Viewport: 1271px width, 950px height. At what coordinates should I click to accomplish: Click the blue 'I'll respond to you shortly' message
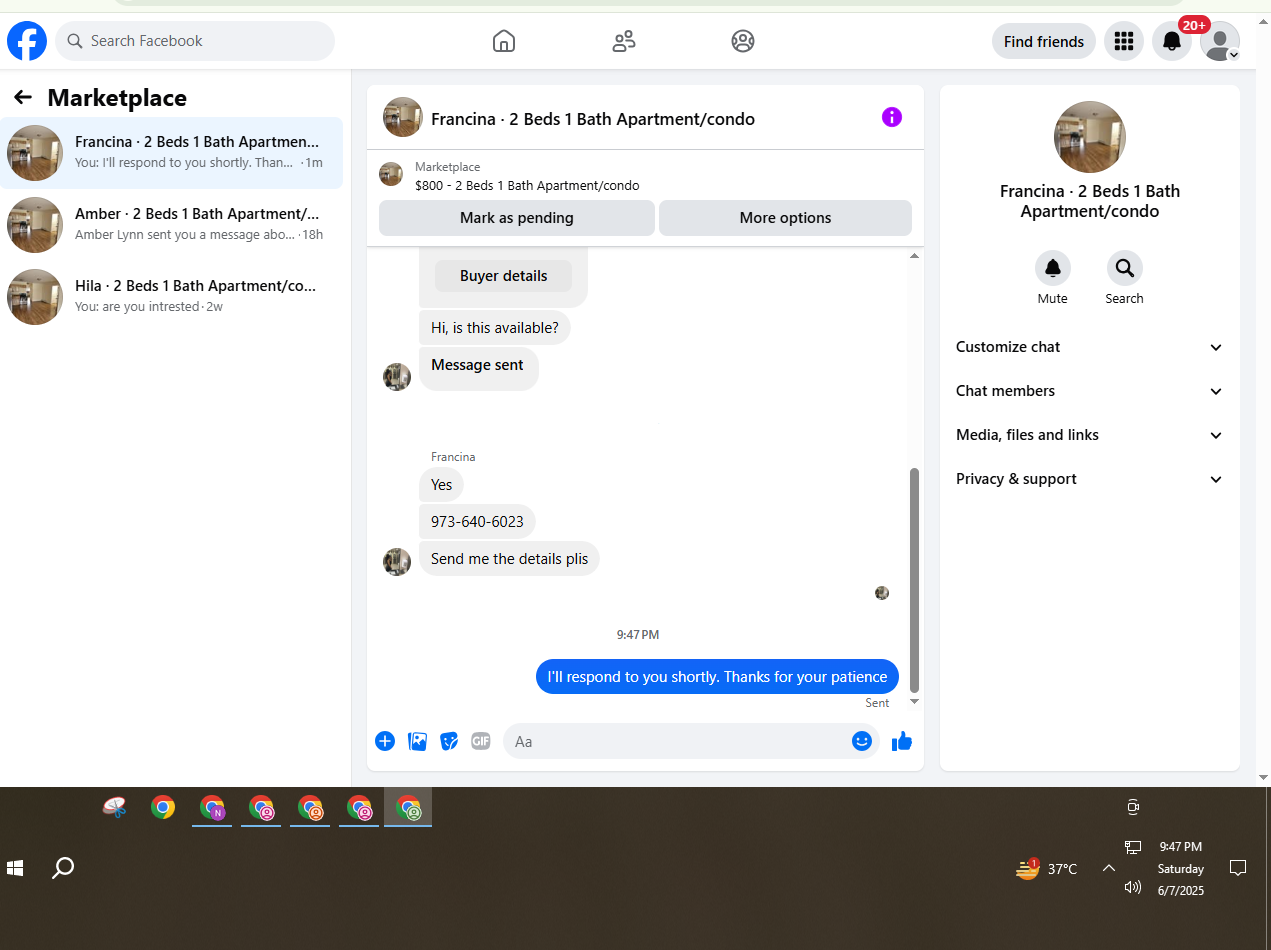coord(717,677)
